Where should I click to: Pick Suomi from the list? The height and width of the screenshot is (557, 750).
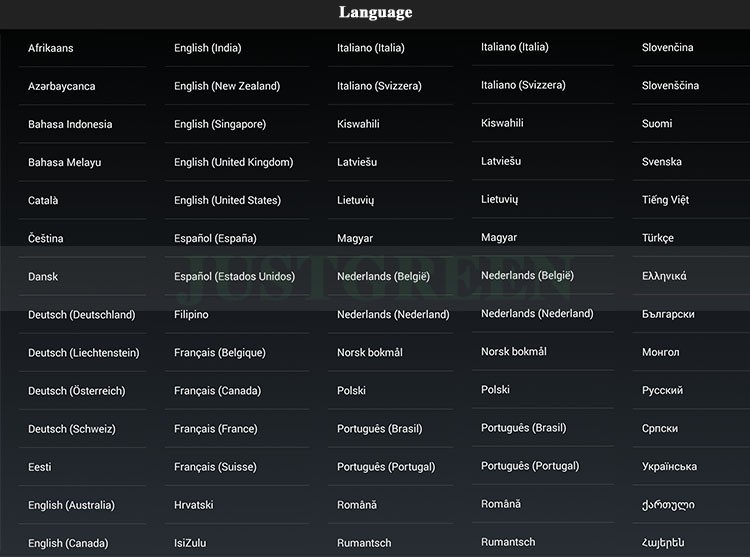657,123
